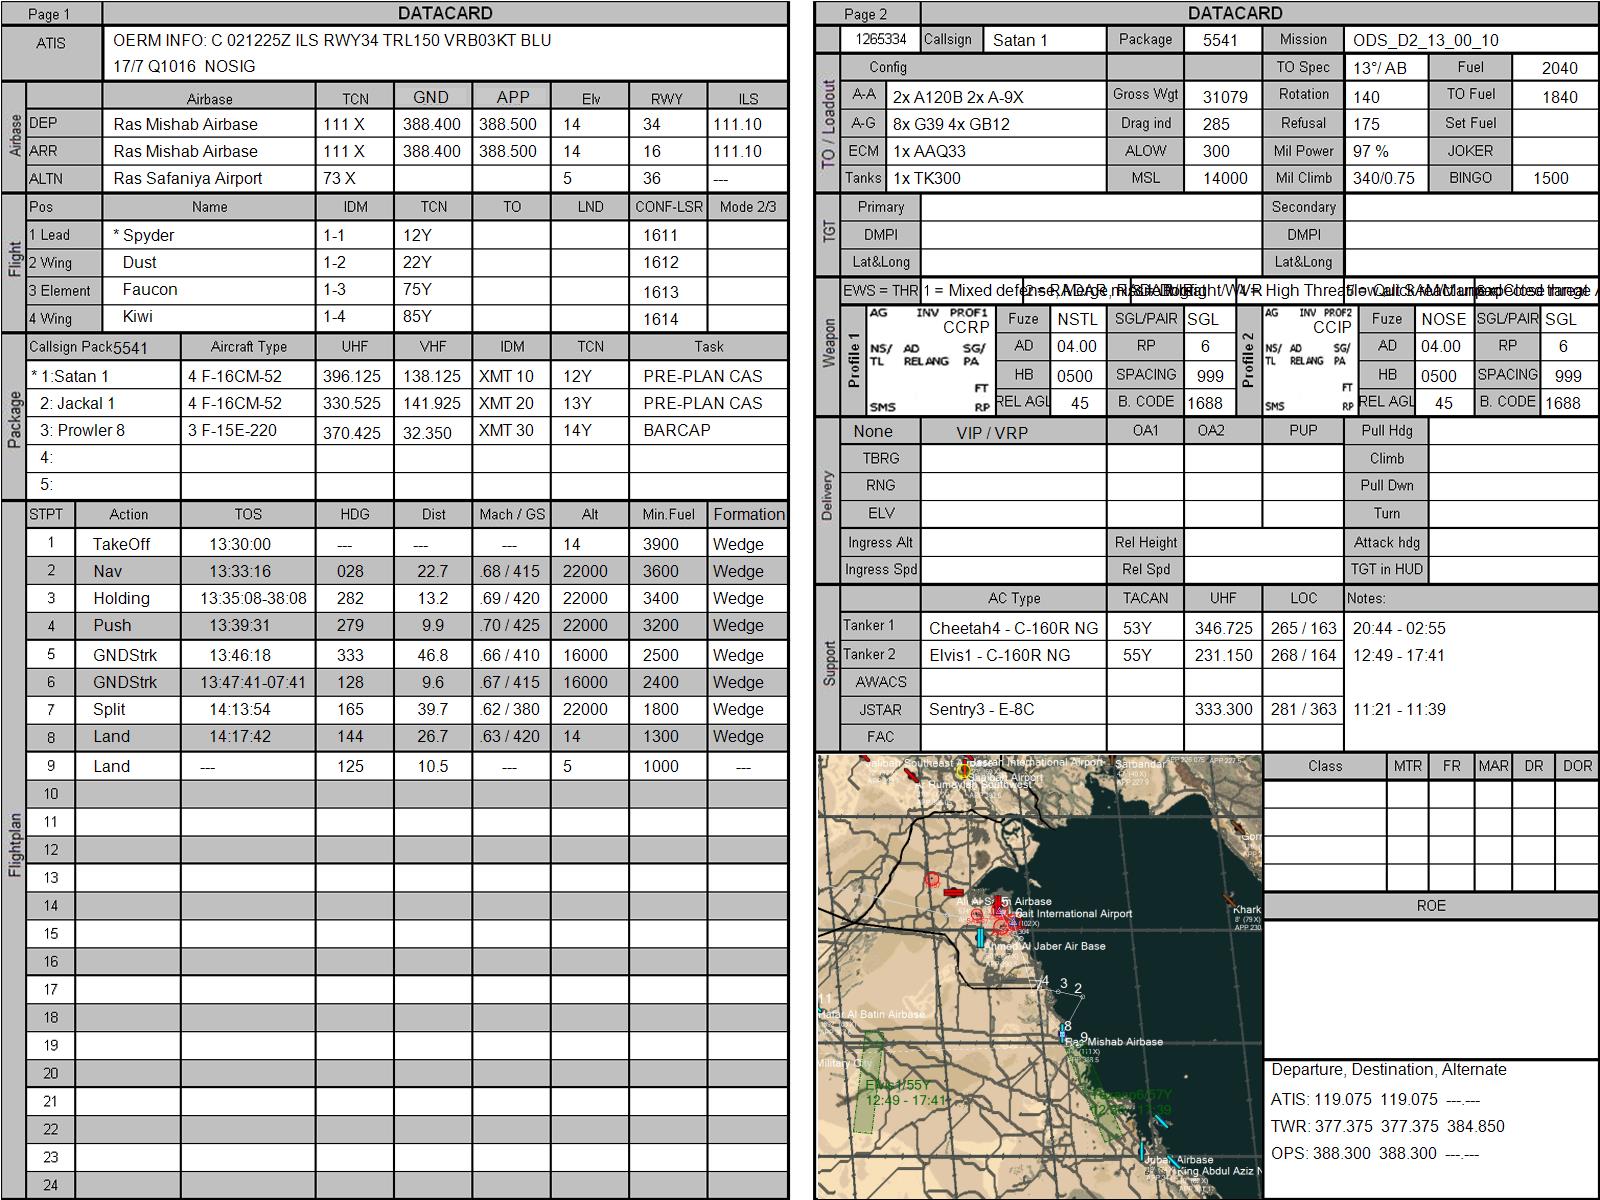
Task: Click the Mil Power value '97 %'
Action: click(1371, 151)
